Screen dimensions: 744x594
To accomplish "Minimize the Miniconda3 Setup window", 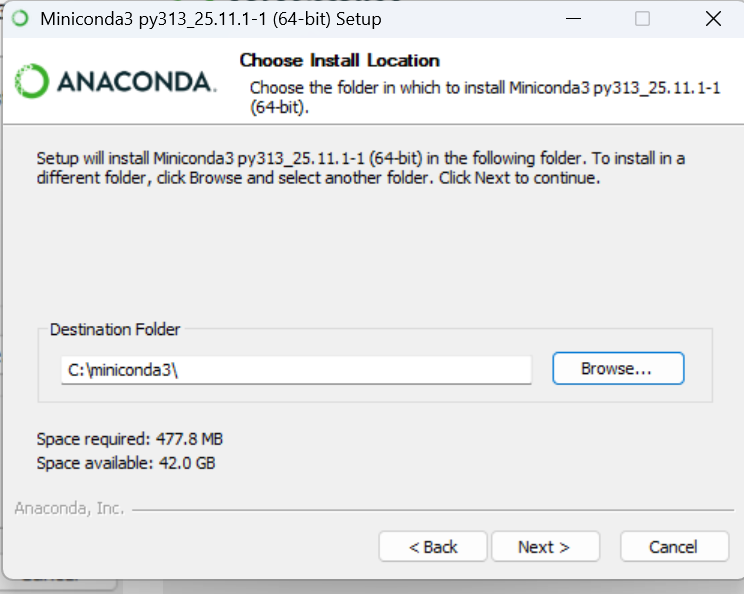I will pyautogui.click(x=573, y=19).
